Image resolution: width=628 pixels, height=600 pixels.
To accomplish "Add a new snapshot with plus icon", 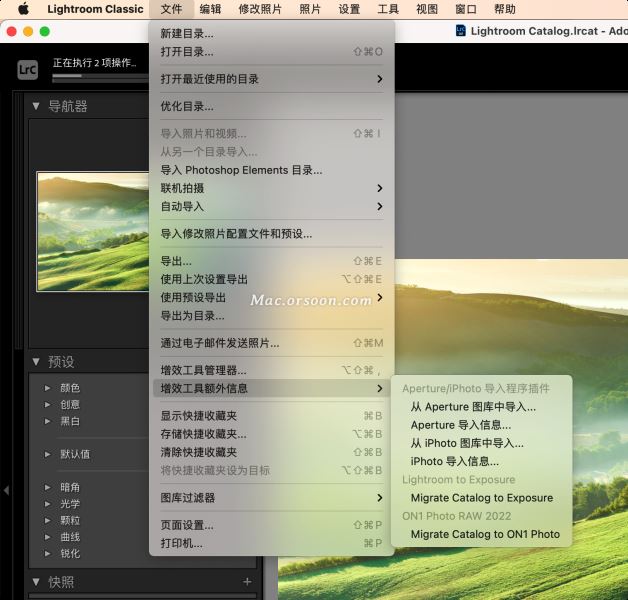I will [x=247, y=582].
